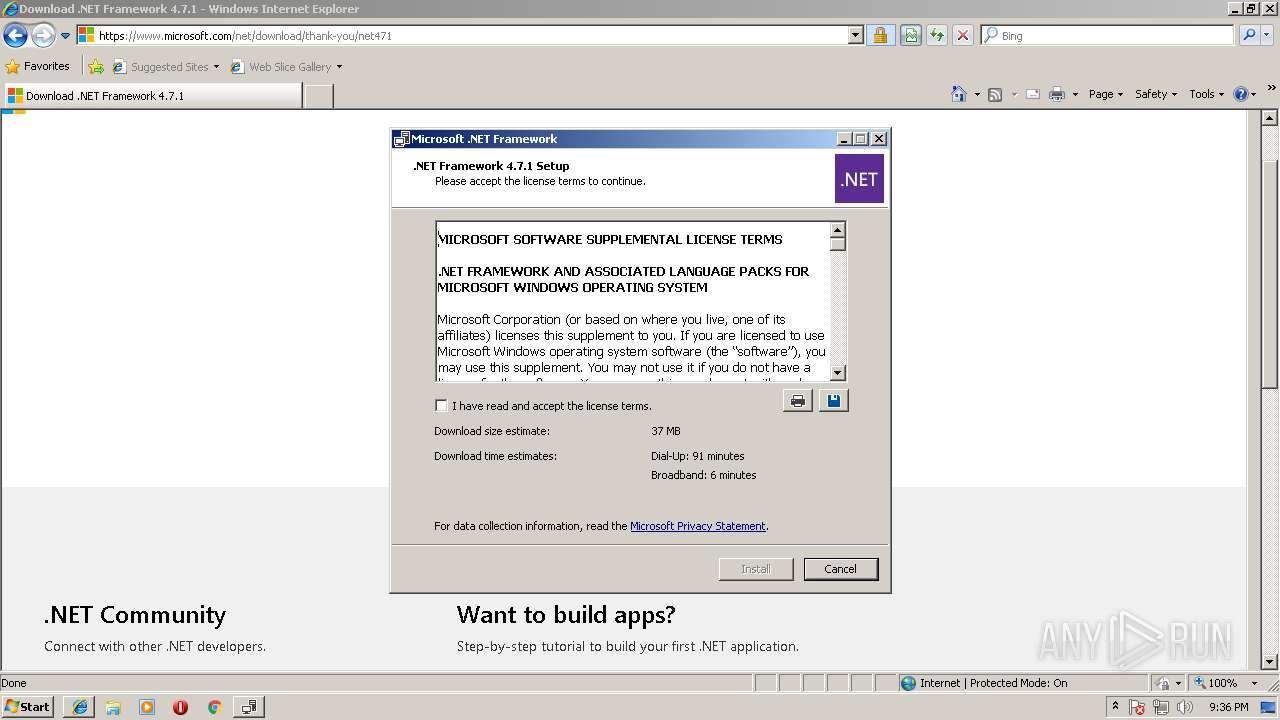Open the Page menu

[1106, 94]
